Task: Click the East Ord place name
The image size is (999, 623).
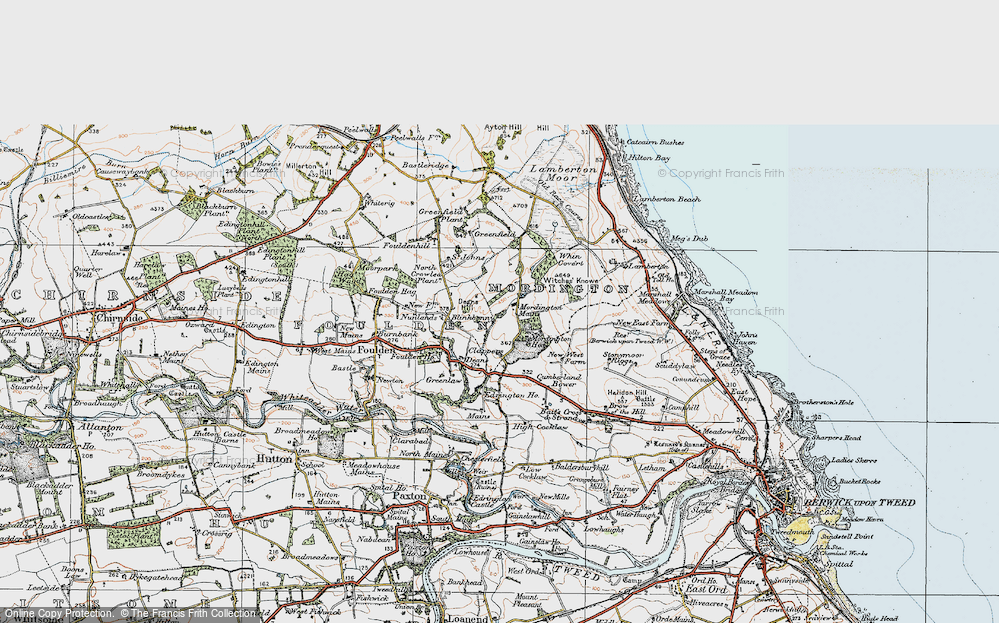Action: point(707,589)
